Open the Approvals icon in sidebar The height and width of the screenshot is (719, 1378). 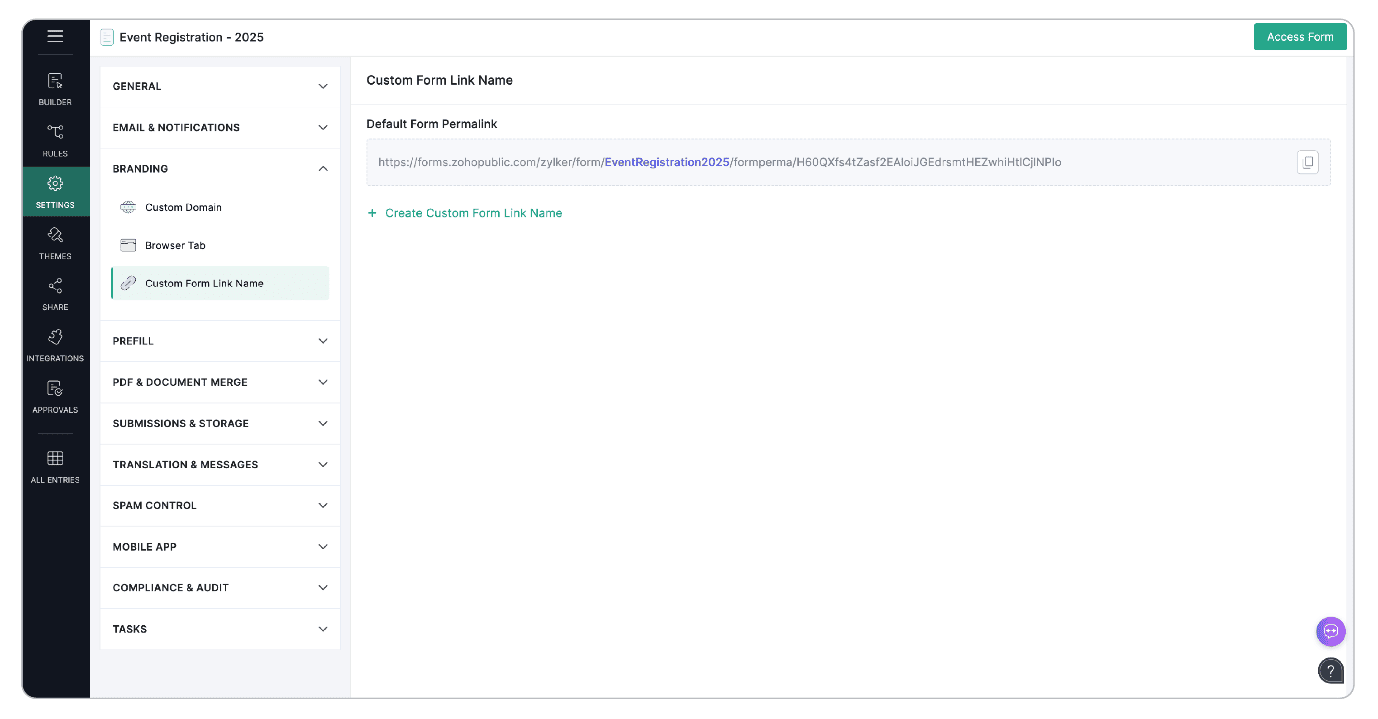[x=55, y=388]
